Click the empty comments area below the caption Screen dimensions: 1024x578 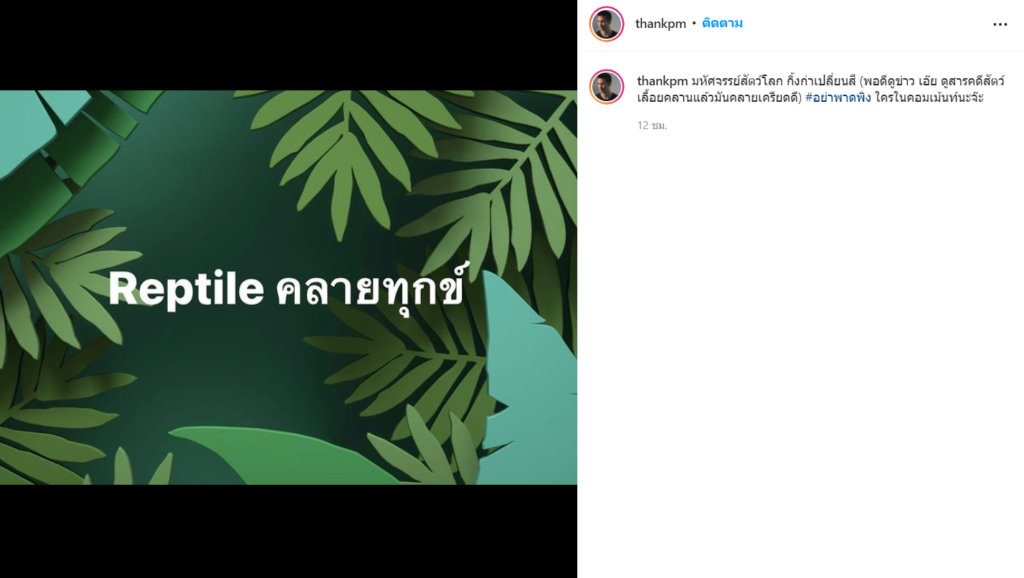801,353
